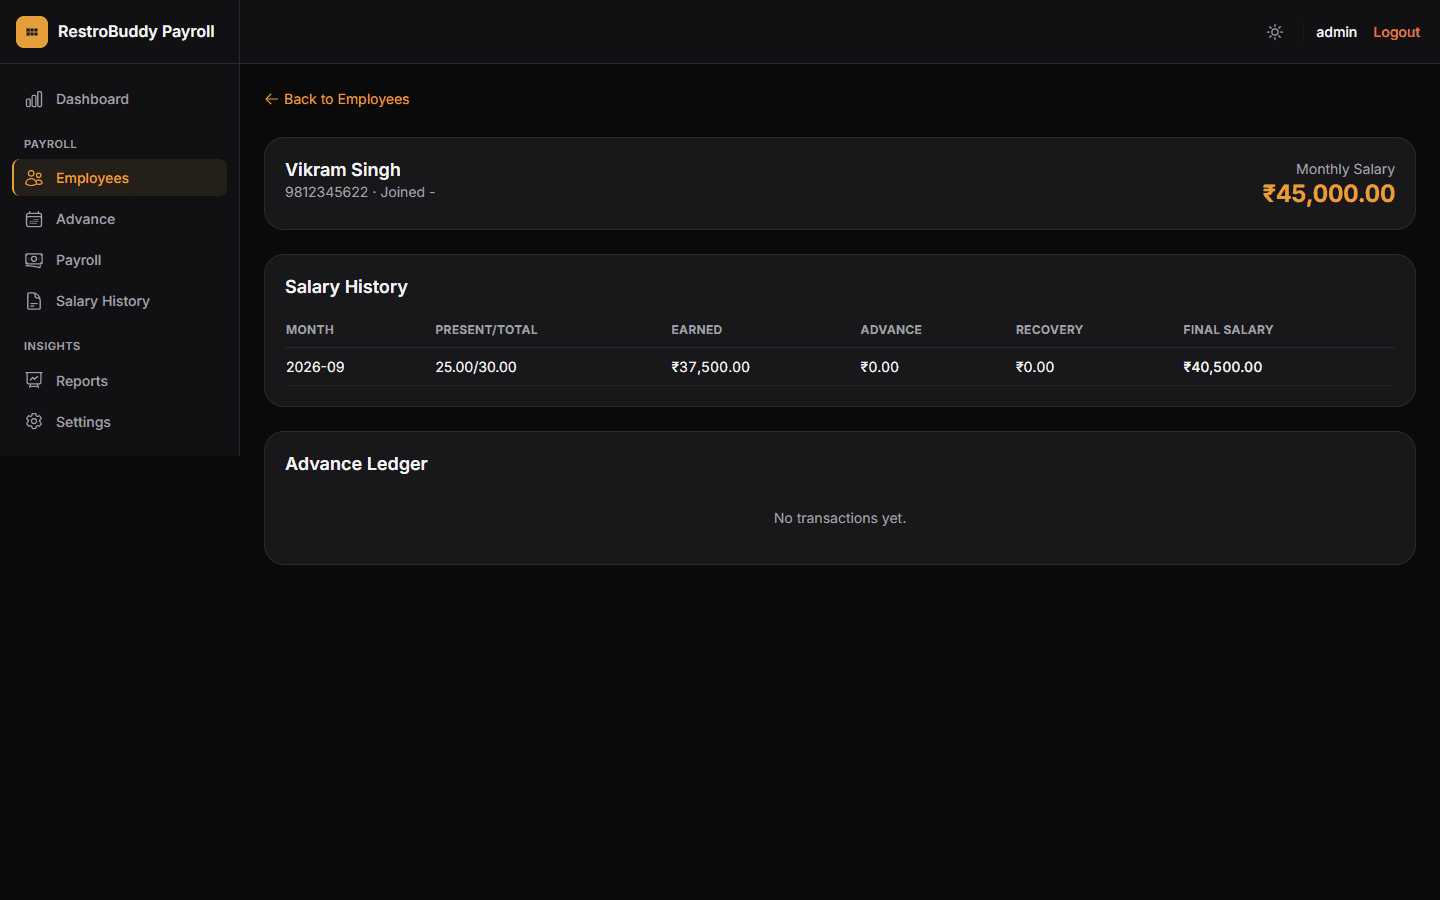Click phone number 9812345622 line
1440x900 pixels.
[x=360, y=192]
